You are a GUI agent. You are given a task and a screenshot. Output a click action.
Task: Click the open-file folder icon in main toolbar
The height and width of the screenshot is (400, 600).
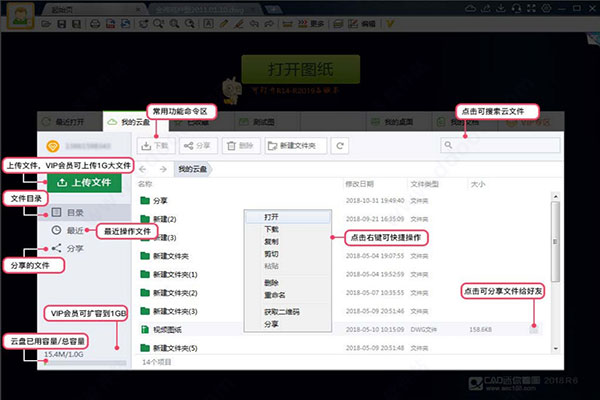[x=46, y=24]
